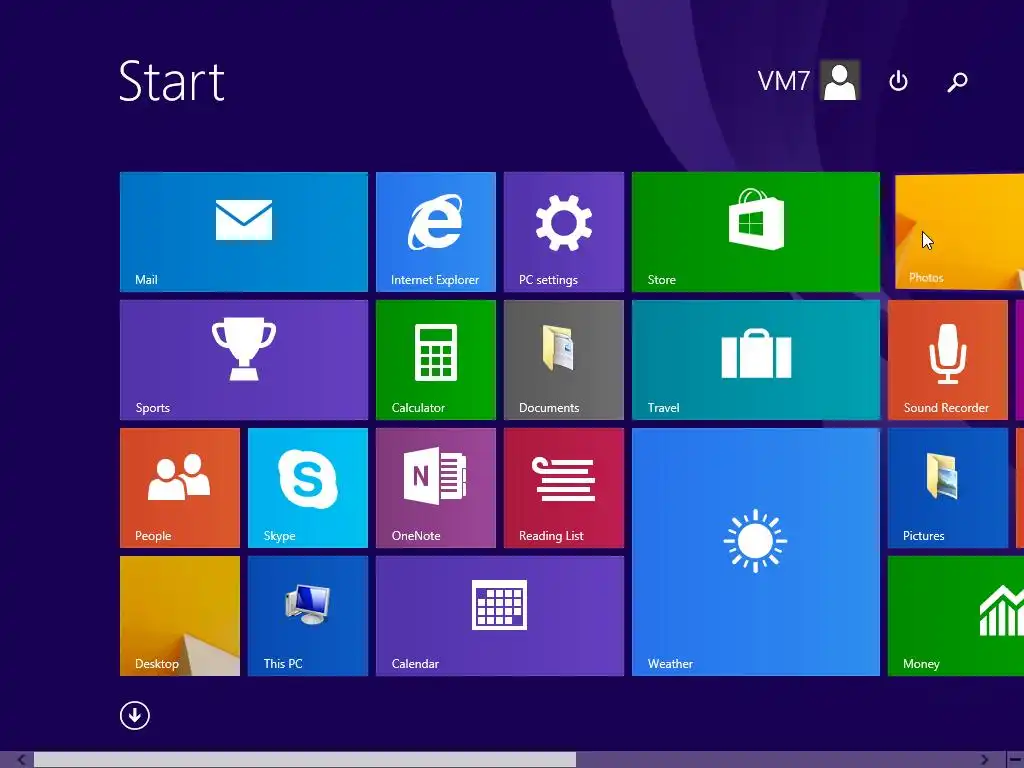Image resolution: width=1024 pixels, height=768 pixels.
Task: Click the zoom-out minus button at corner
Action: click(x=1015, y=760)
